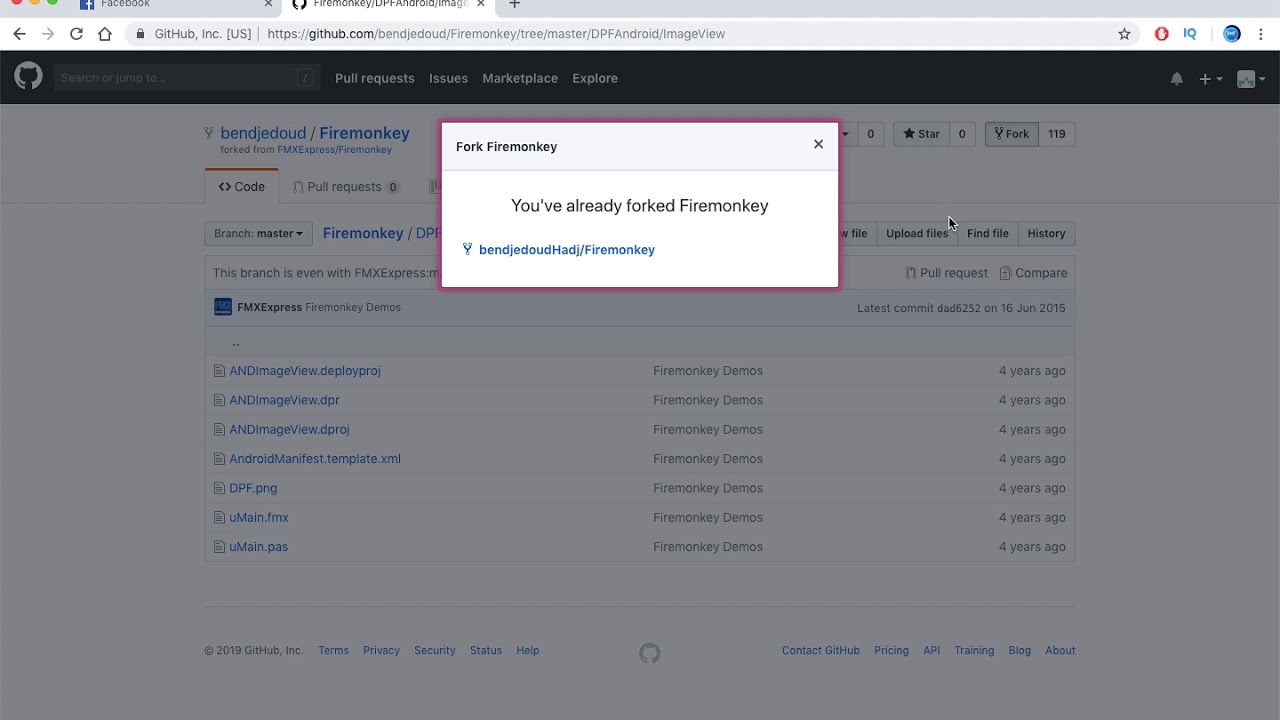Click the Find file button
1280x720 pixels.
point(987,233)
